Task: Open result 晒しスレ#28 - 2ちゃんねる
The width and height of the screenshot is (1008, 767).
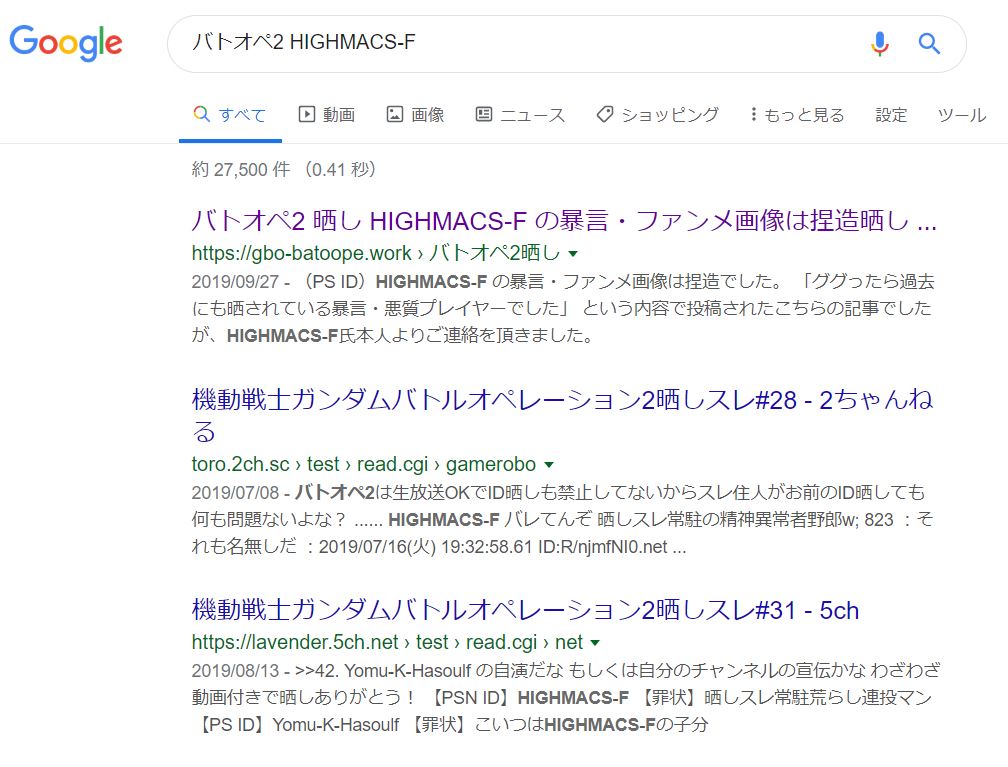Action: (x=562, y=415)
